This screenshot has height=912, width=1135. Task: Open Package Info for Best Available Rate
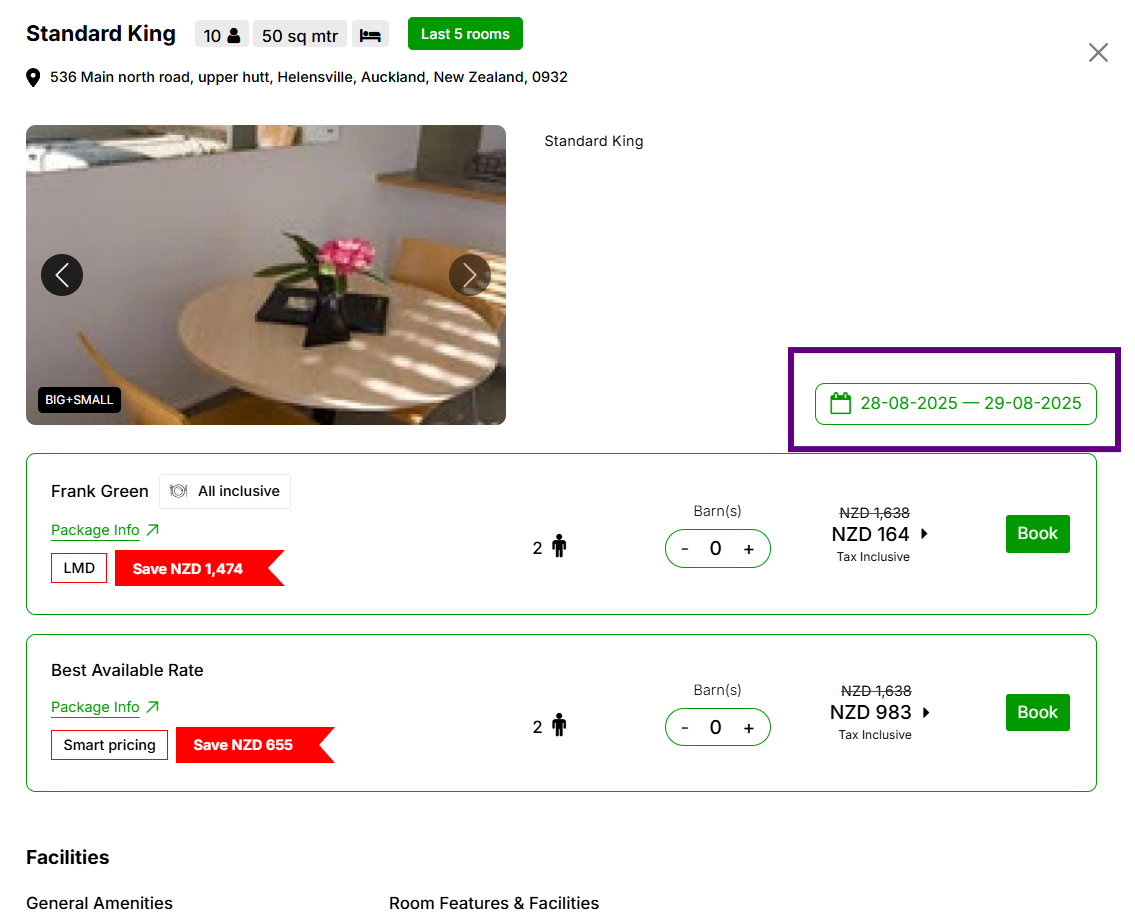click(x=105, y=707)
